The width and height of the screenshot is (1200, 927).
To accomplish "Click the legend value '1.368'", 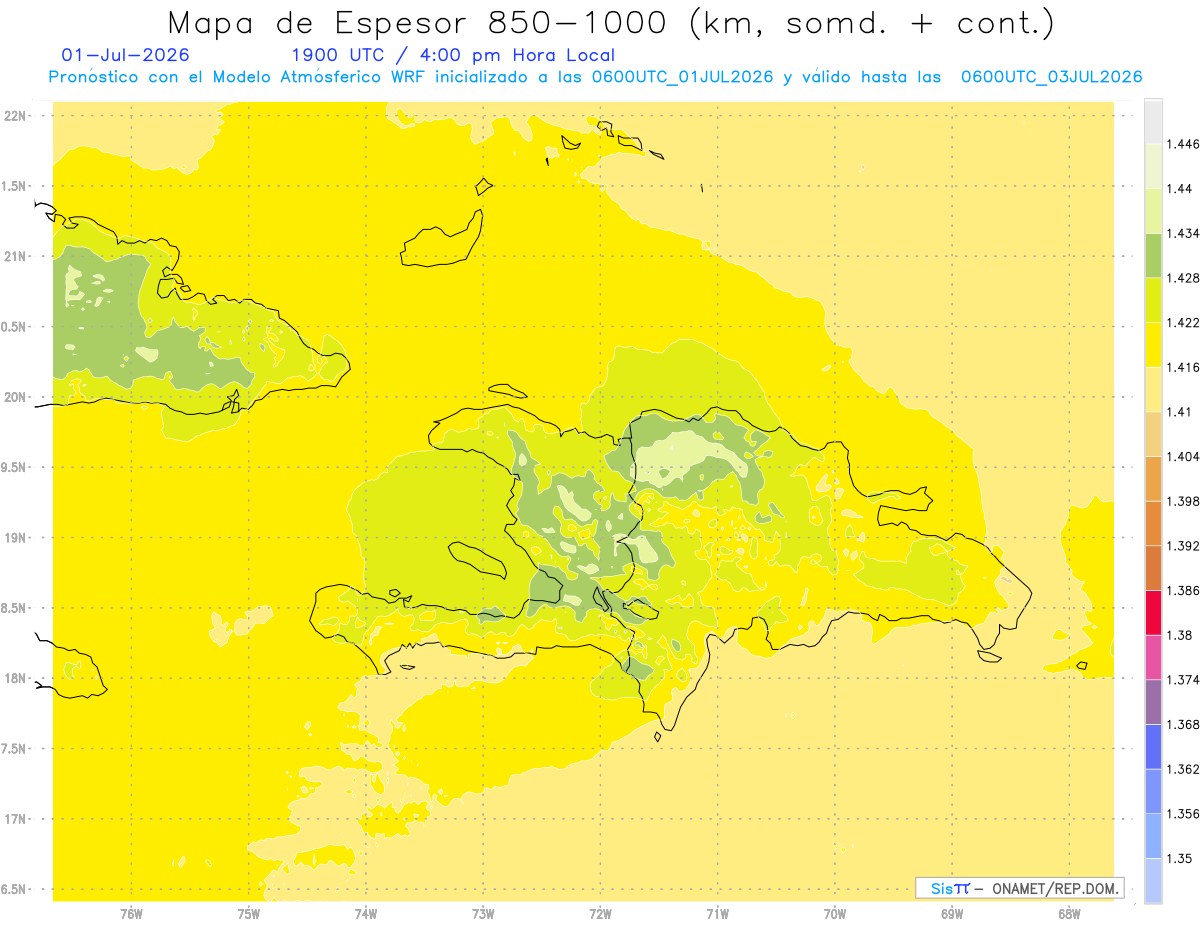I will click(1184, 724).
